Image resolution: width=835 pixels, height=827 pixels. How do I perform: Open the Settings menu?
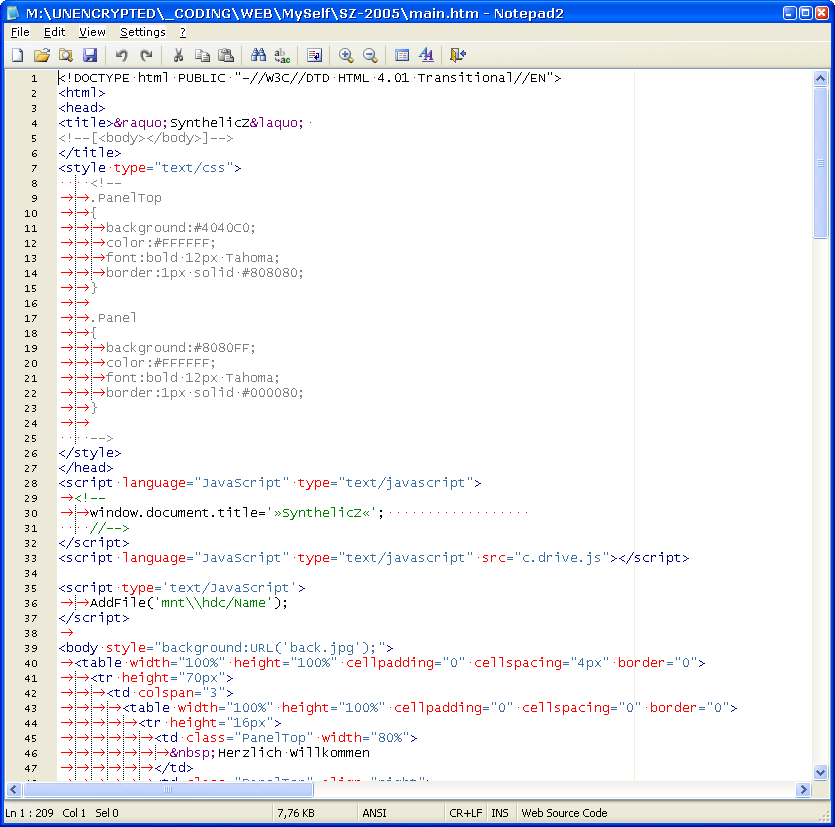point(143,32)
